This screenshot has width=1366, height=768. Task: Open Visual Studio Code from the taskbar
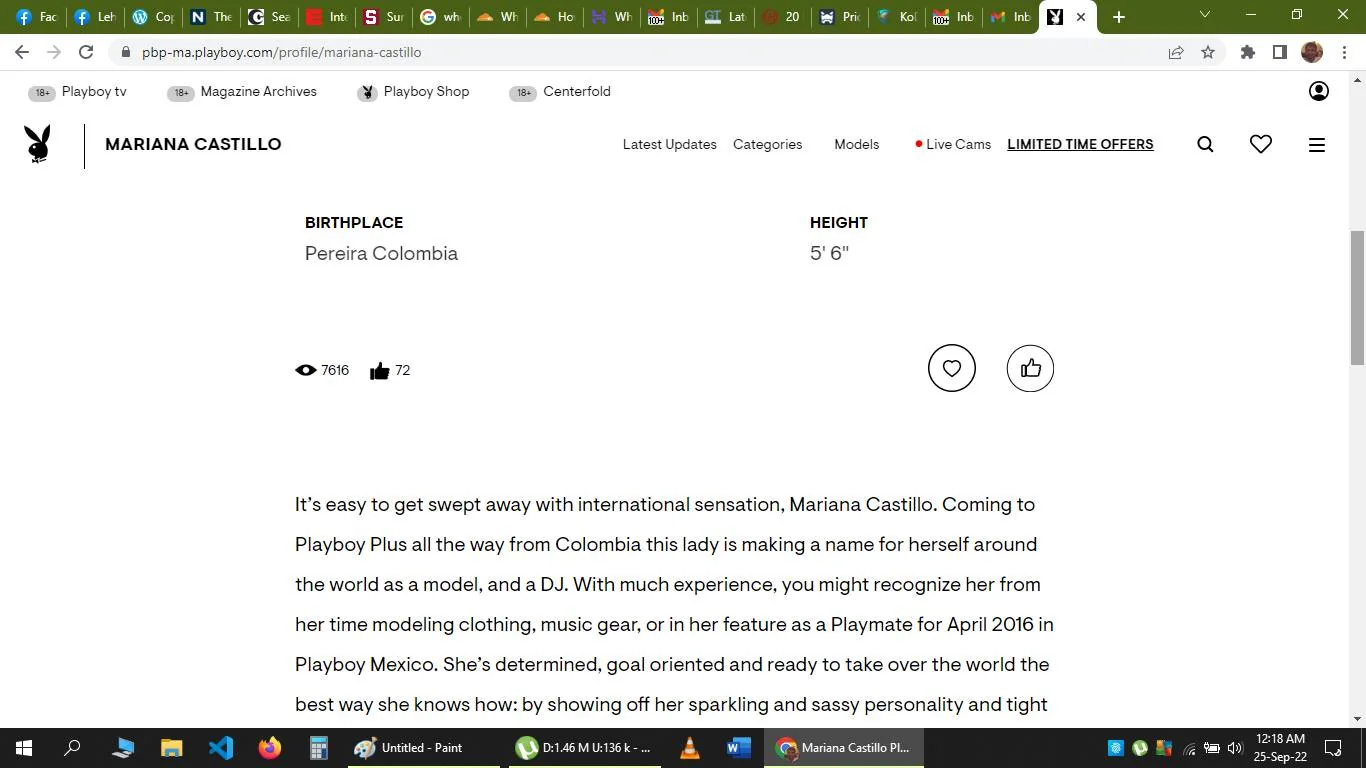click(221, 748)
